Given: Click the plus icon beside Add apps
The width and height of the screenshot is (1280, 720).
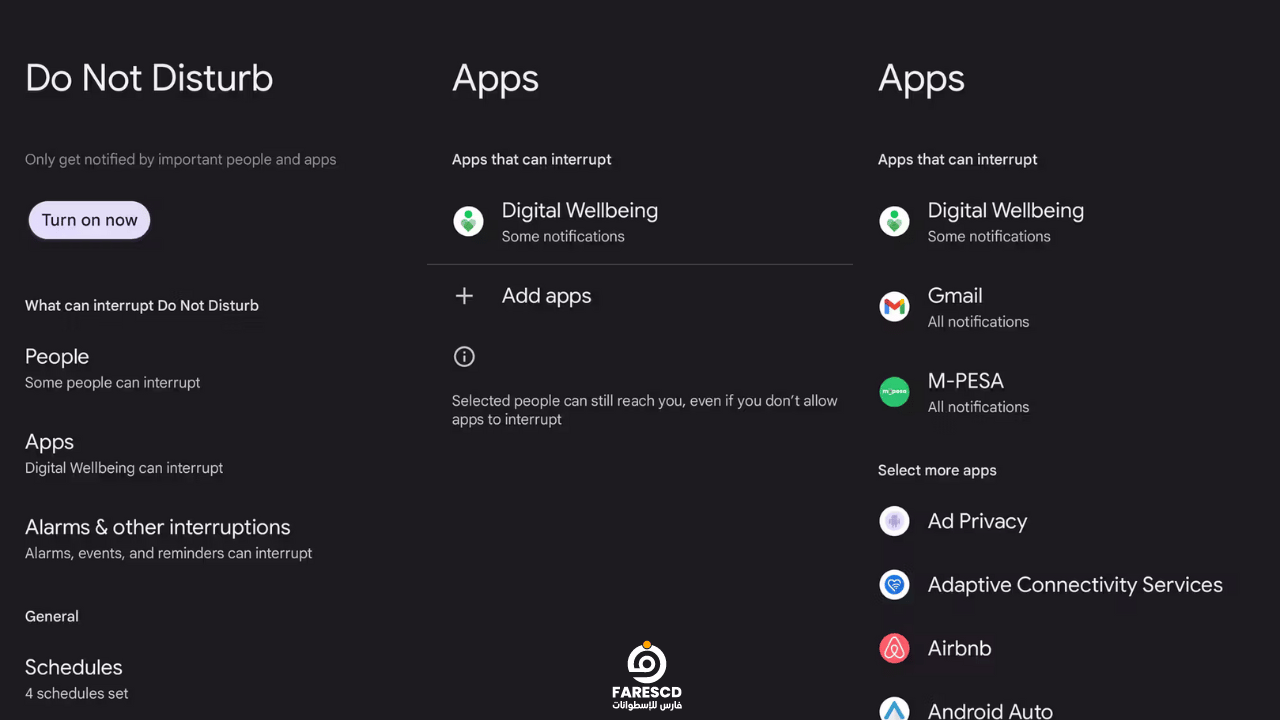Looking at the screenshot, I should tap(464, 296).
